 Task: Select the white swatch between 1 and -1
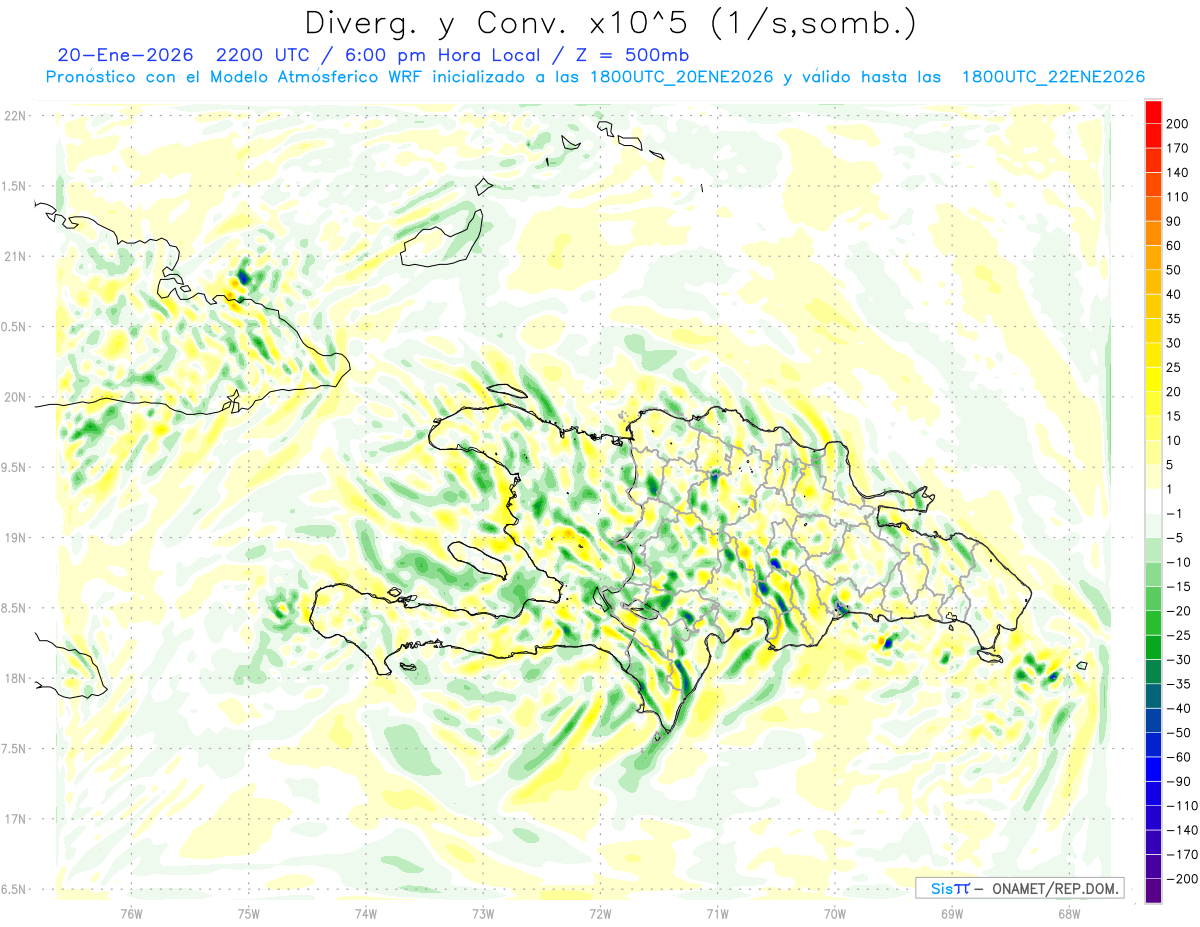[x=1153, y=502]
